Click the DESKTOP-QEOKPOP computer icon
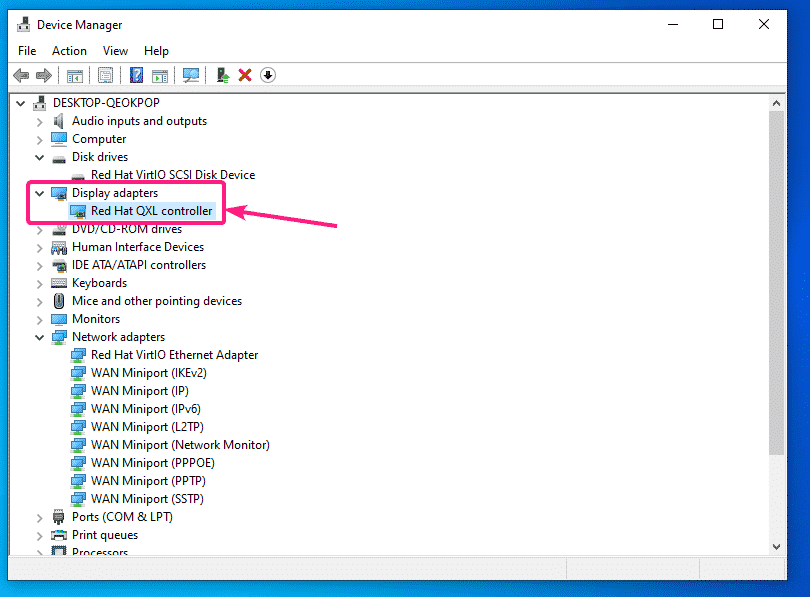 coord(40,103)
